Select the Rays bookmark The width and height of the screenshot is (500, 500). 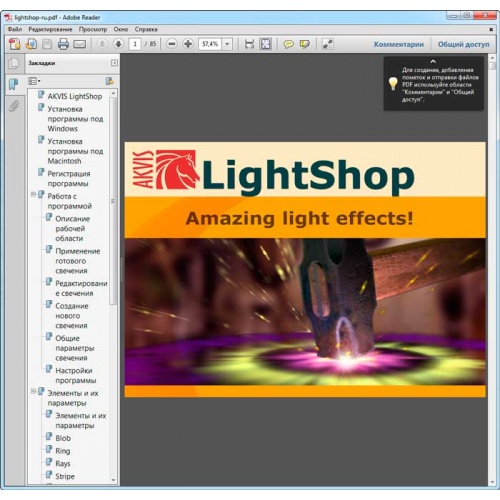(x=63, y=463)
